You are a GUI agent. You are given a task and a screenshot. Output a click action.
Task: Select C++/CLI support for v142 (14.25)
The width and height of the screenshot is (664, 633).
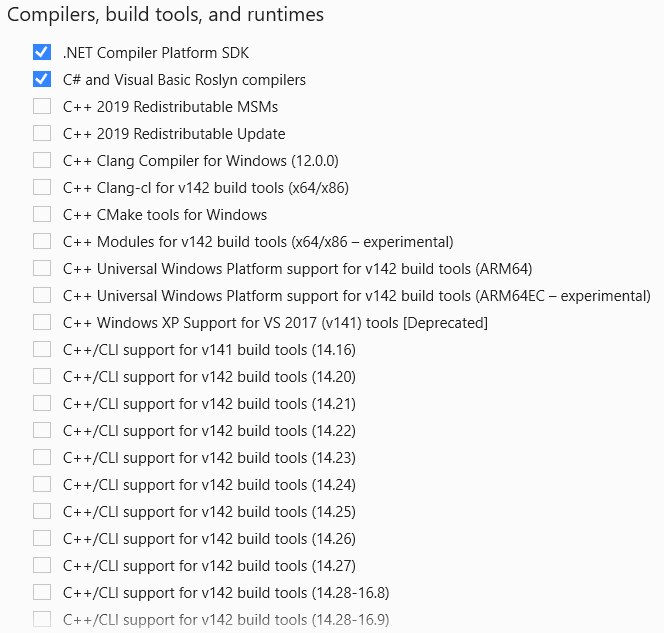42,511
